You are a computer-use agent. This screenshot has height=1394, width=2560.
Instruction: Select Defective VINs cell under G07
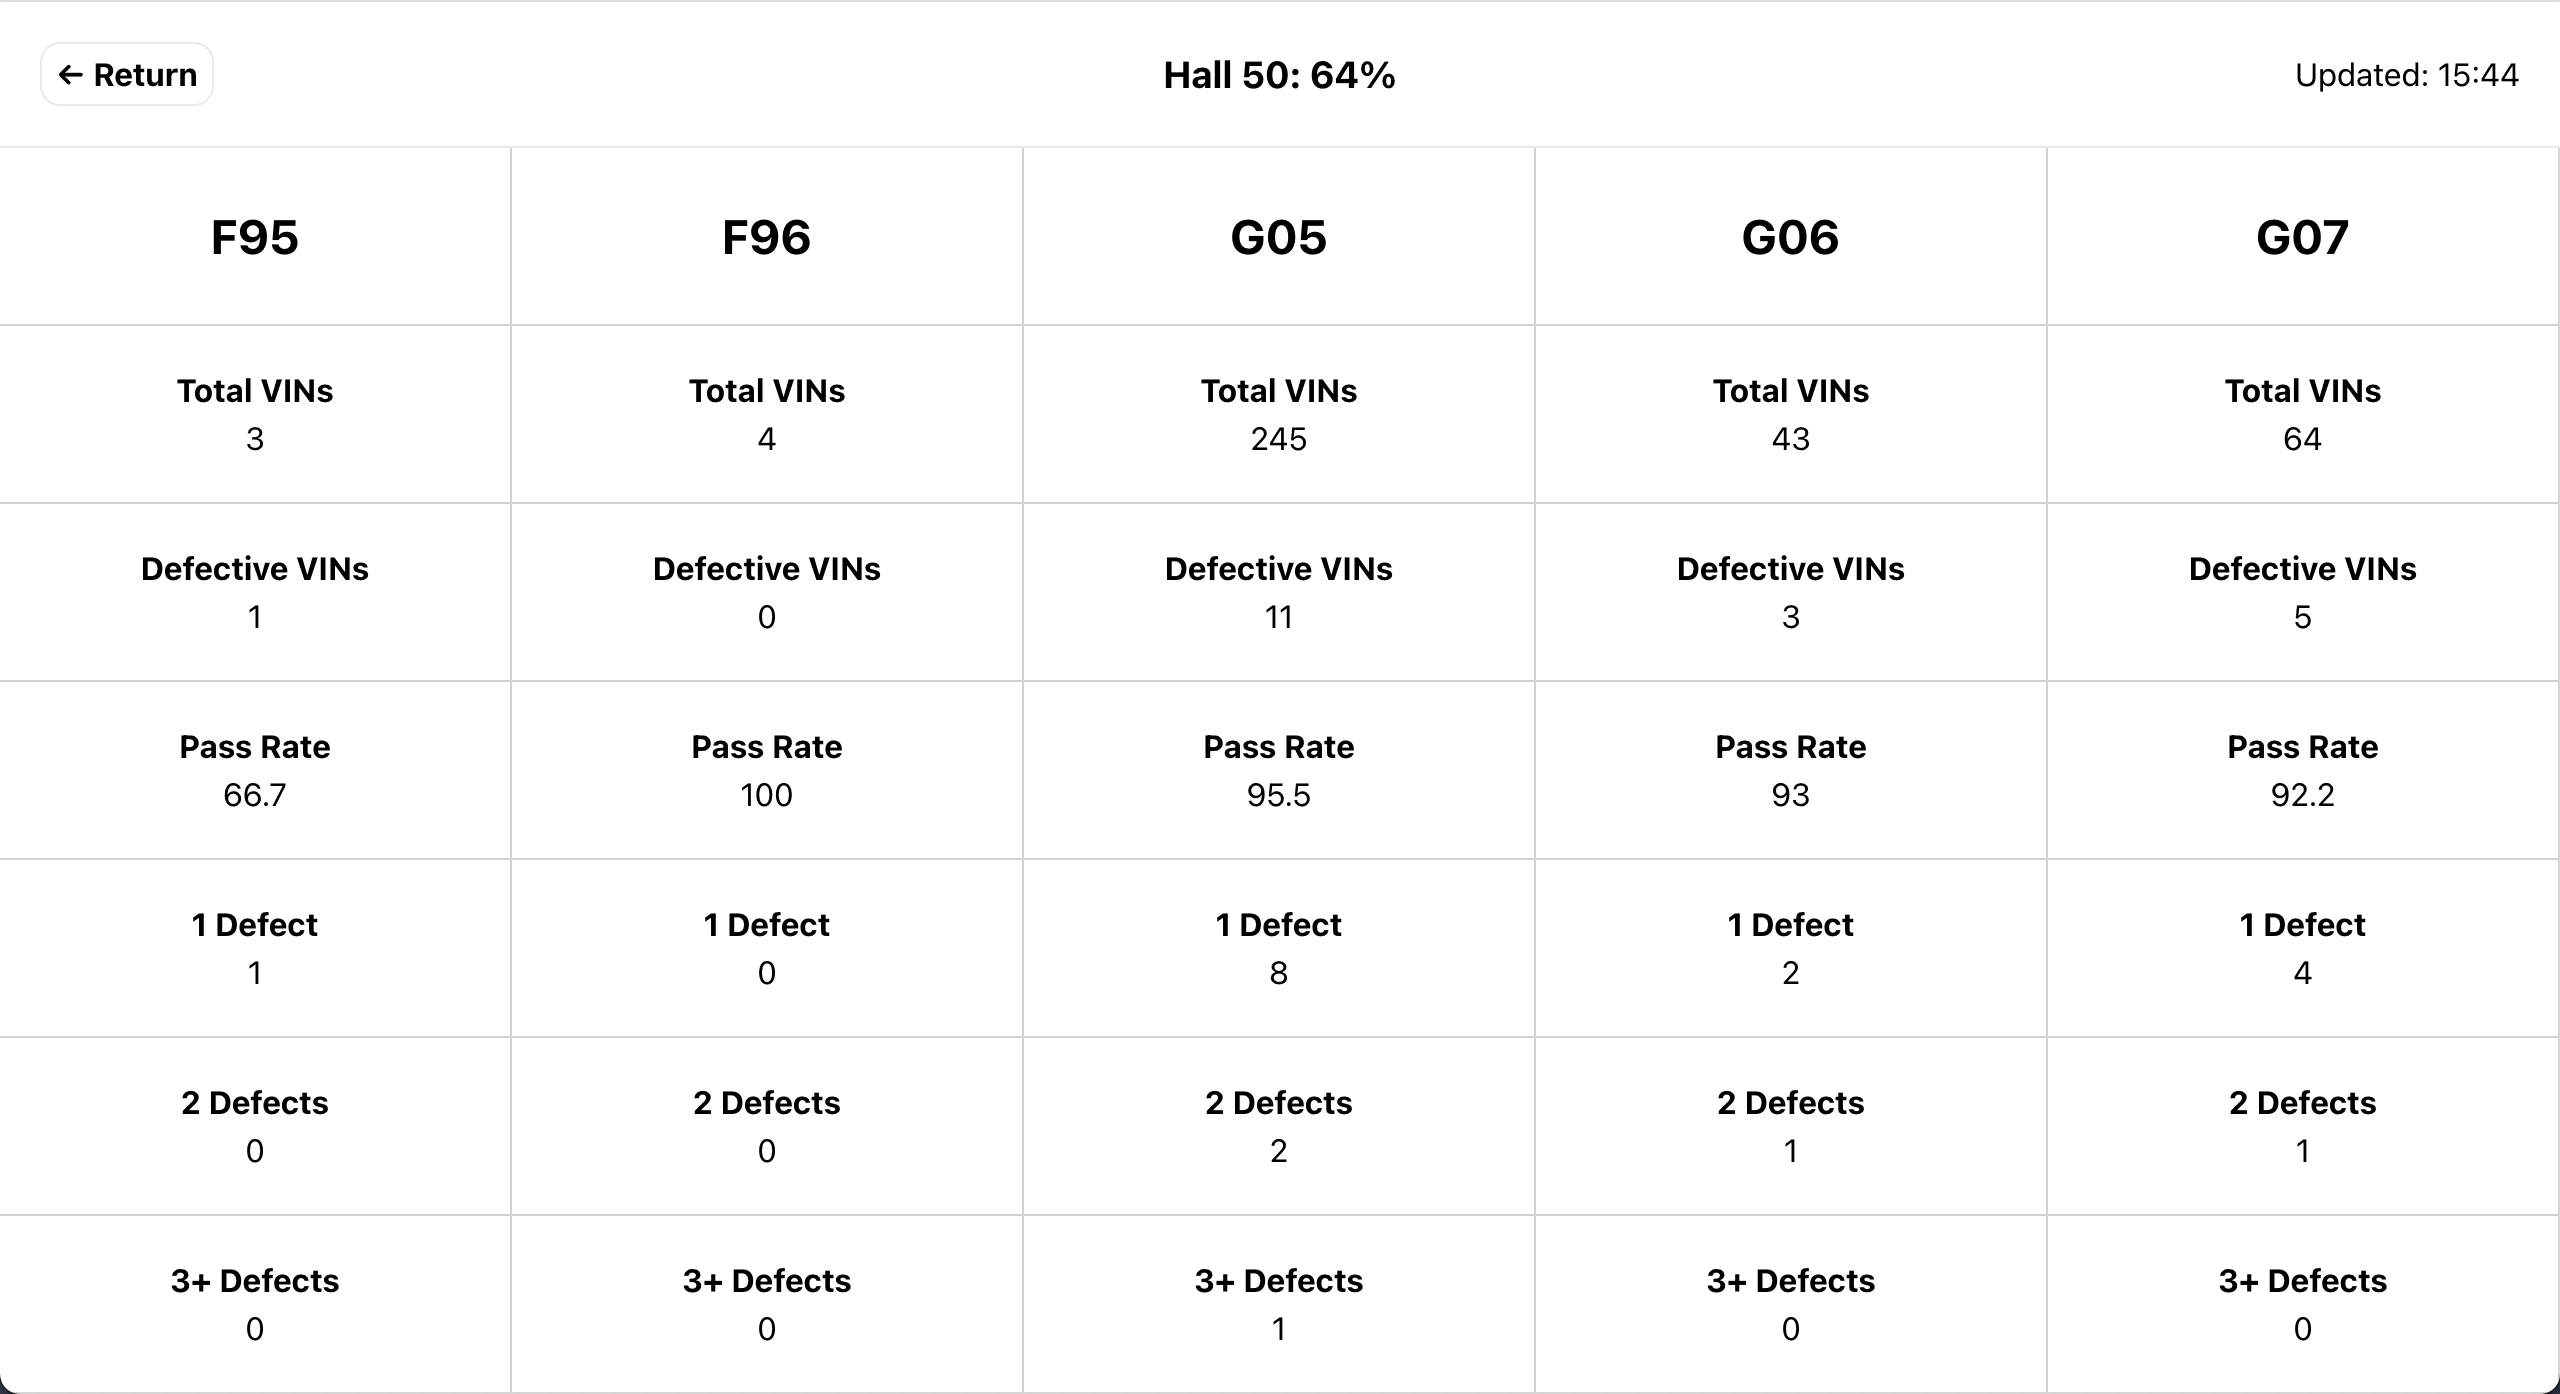(x=2302, y=592)
